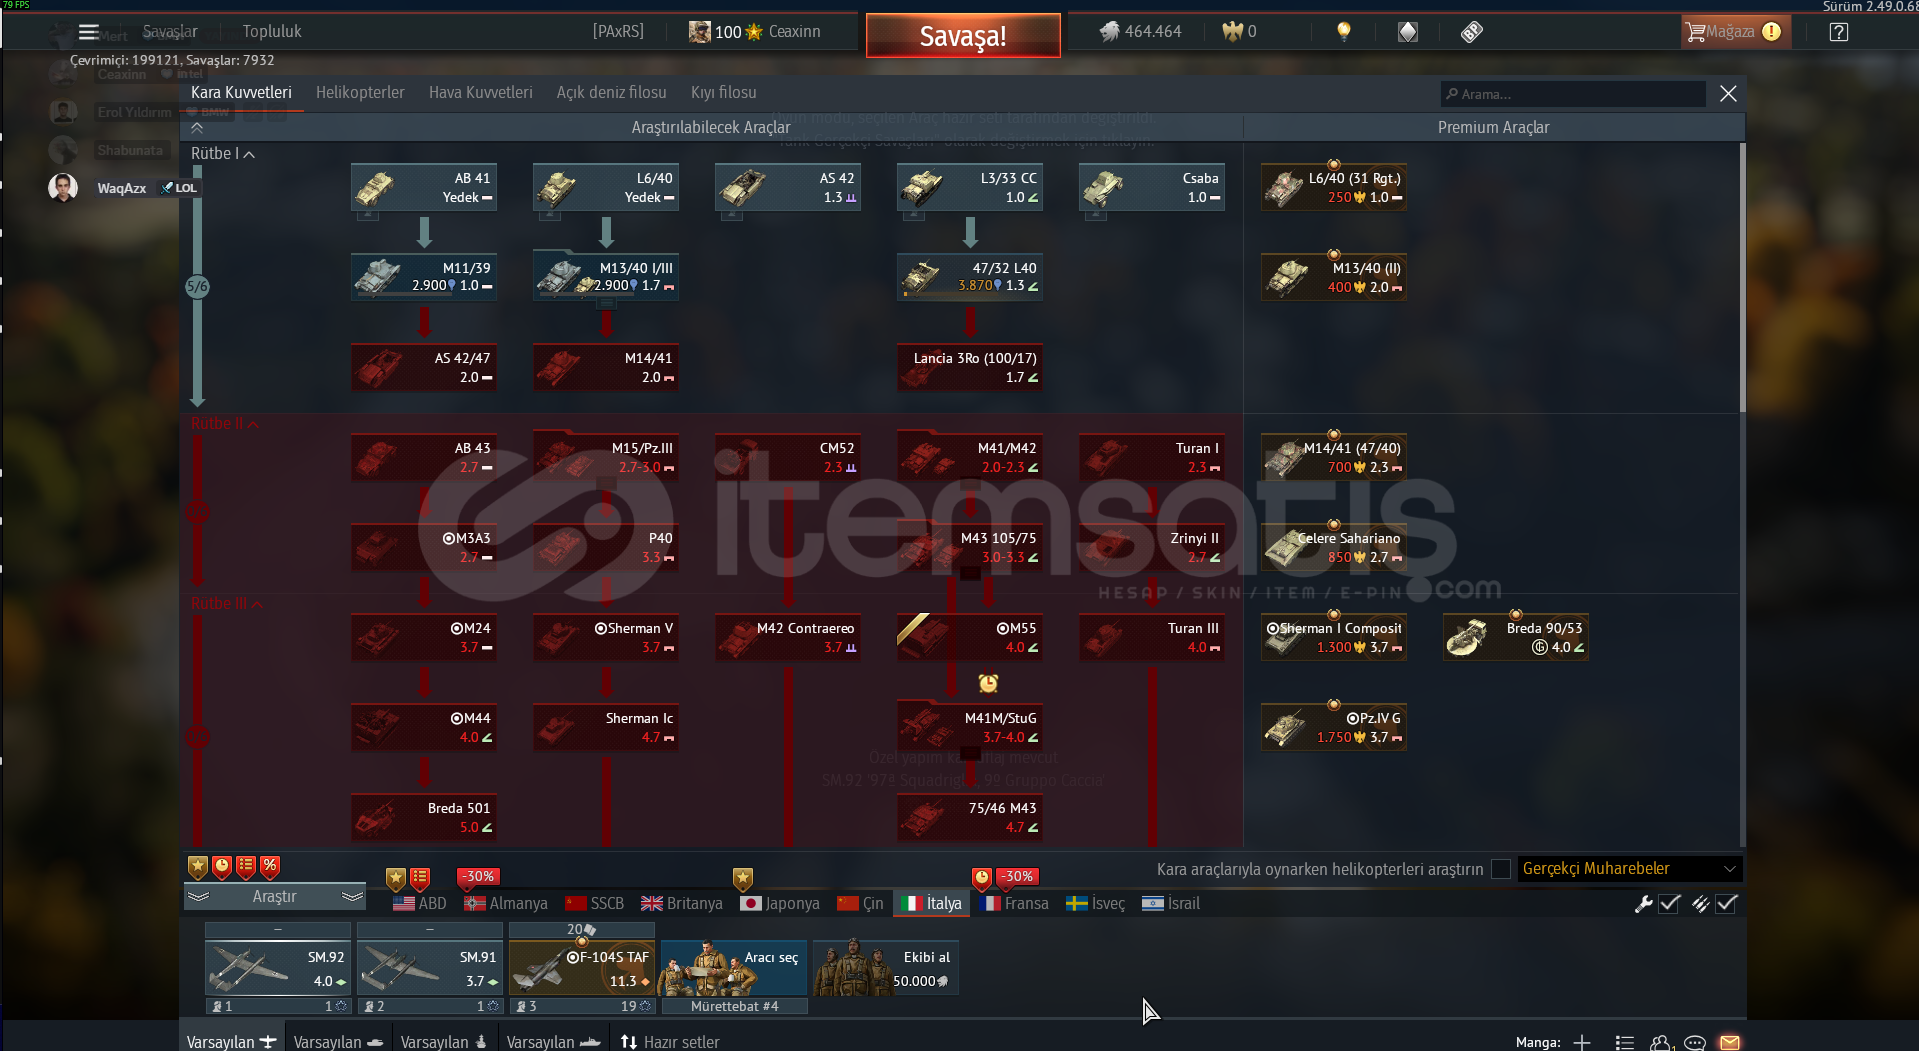Select the ABD nation tab

coord(420,904)
